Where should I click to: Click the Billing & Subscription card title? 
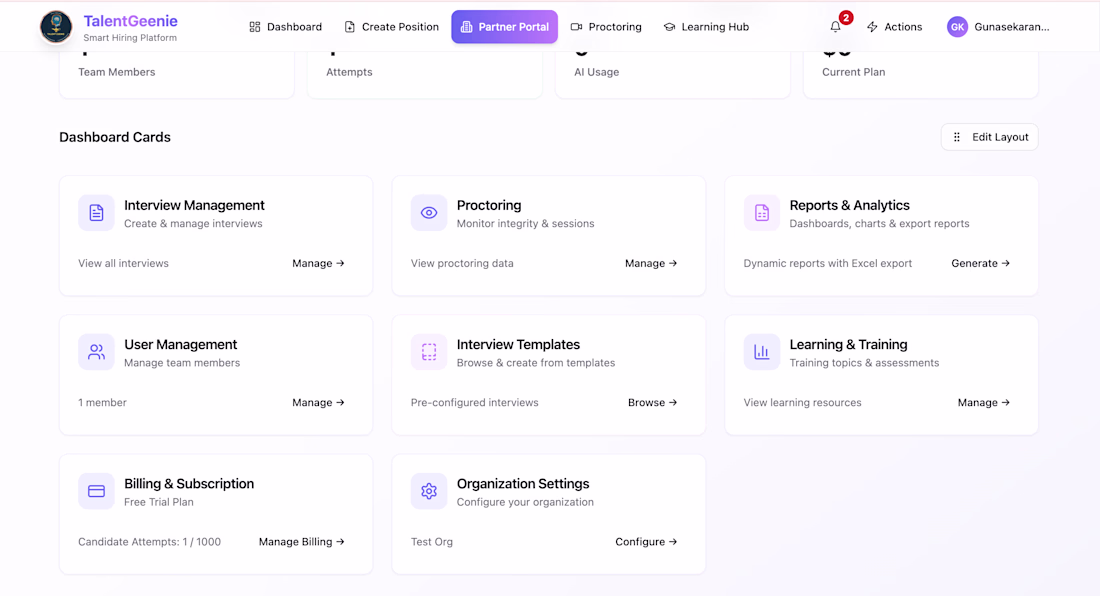[189, 483]
